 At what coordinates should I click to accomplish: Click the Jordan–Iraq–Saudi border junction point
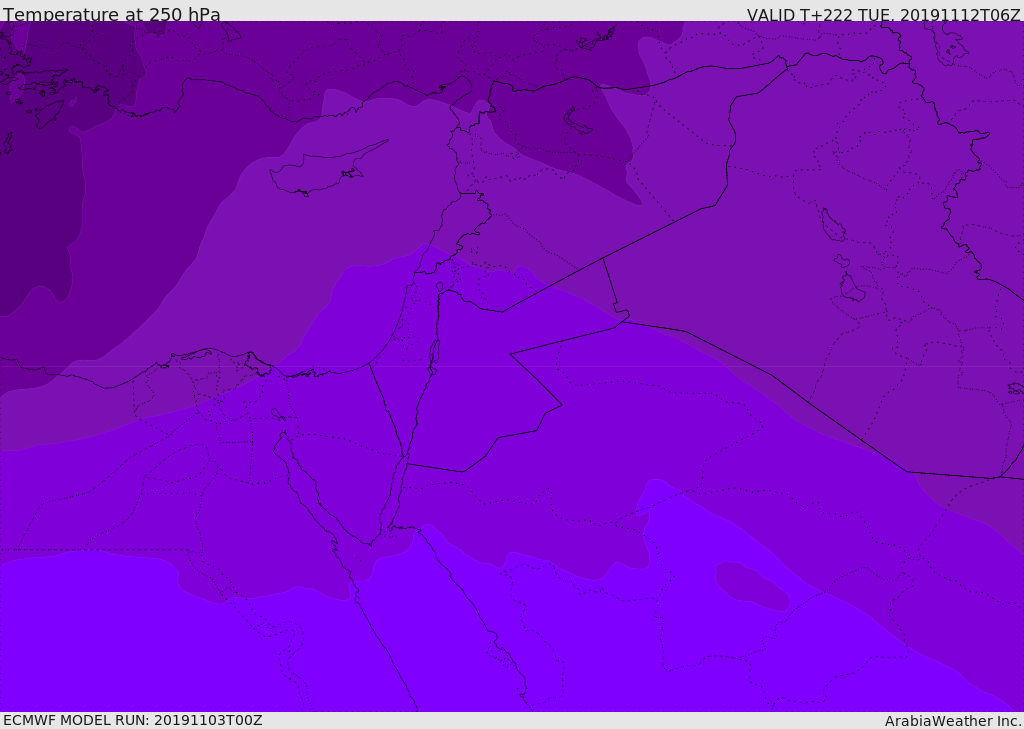(x=620, y=320)
